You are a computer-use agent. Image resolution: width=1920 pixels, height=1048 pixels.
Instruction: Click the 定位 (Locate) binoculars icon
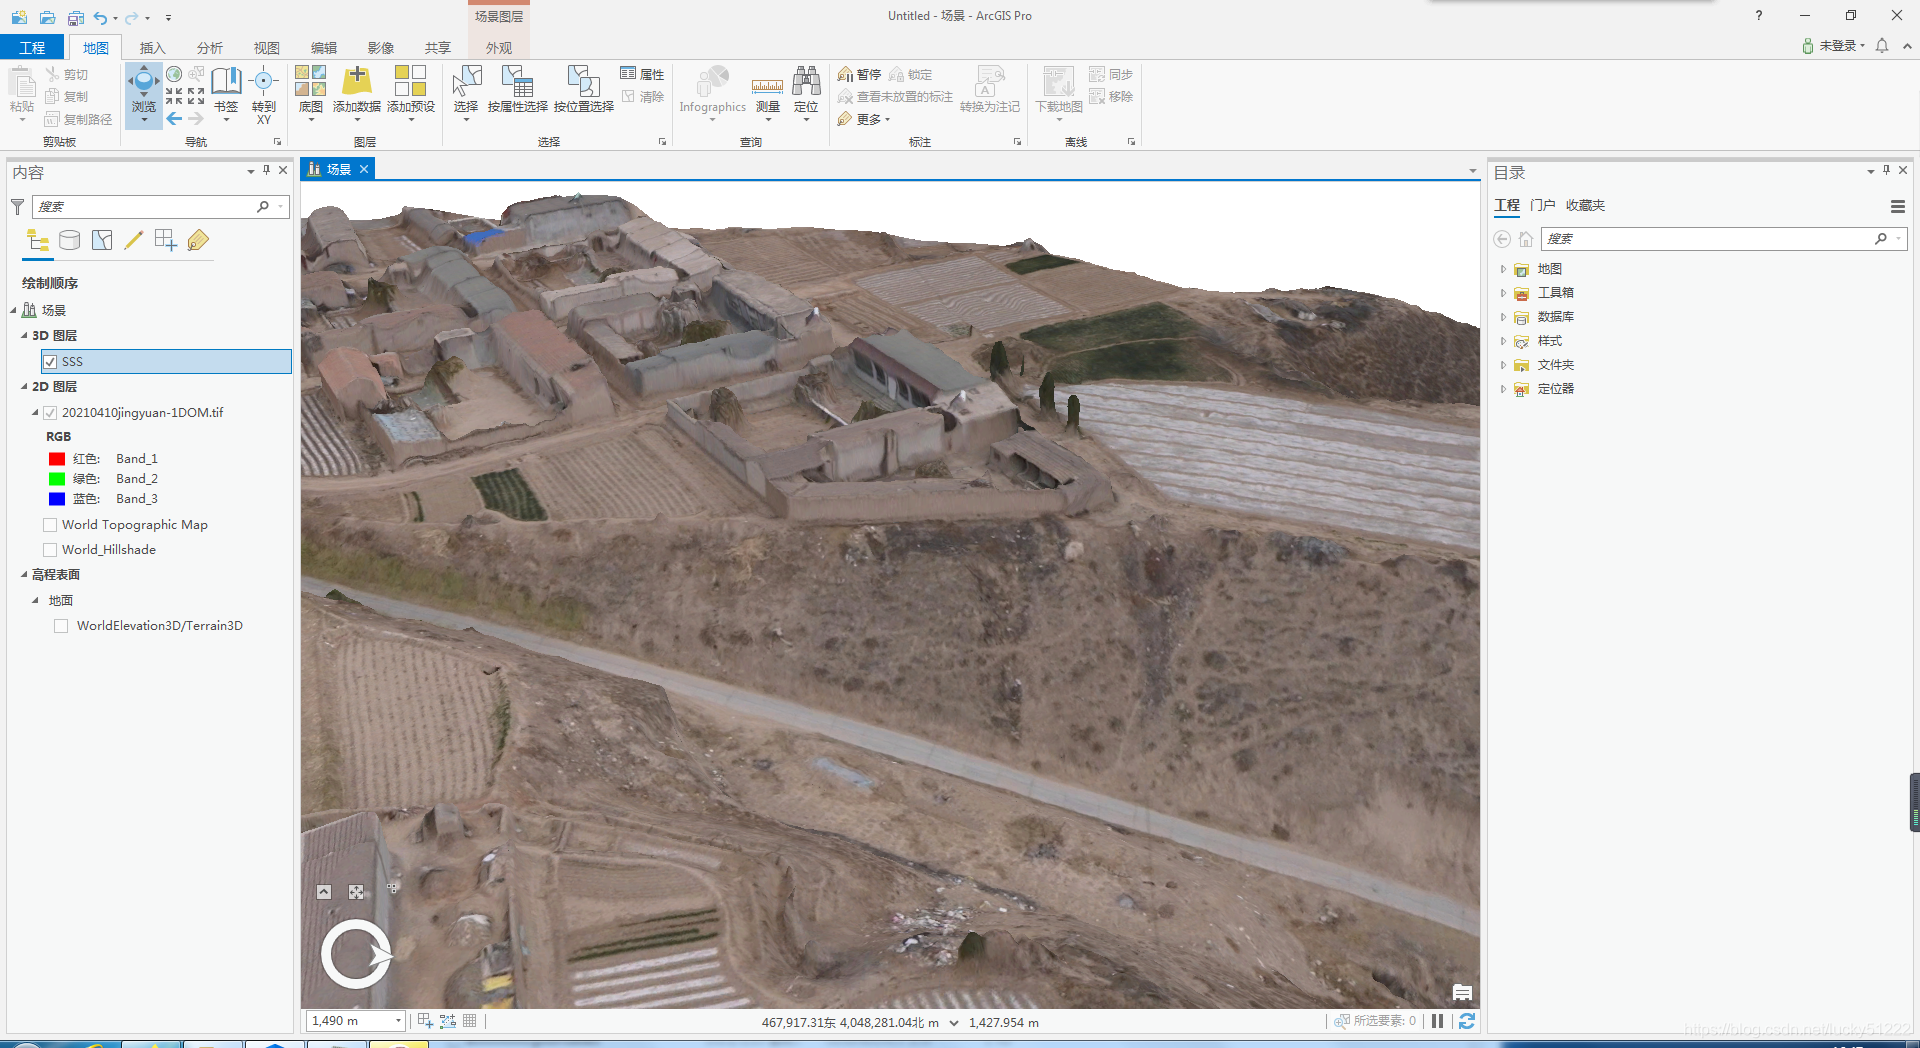pos(806,81)
